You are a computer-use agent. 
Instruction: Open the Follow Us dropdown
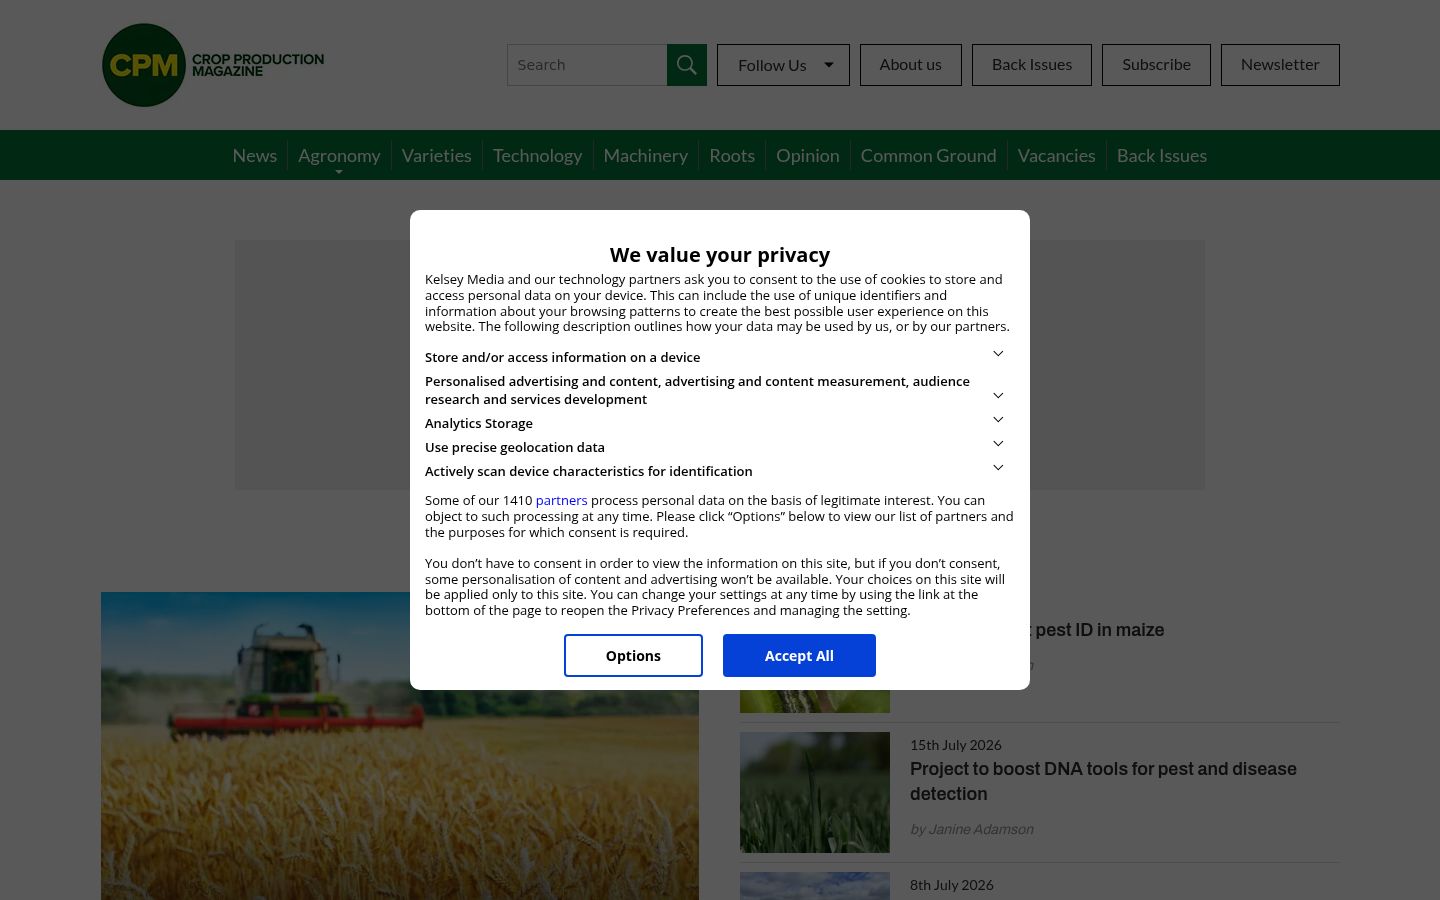click(x=783, y=65)
